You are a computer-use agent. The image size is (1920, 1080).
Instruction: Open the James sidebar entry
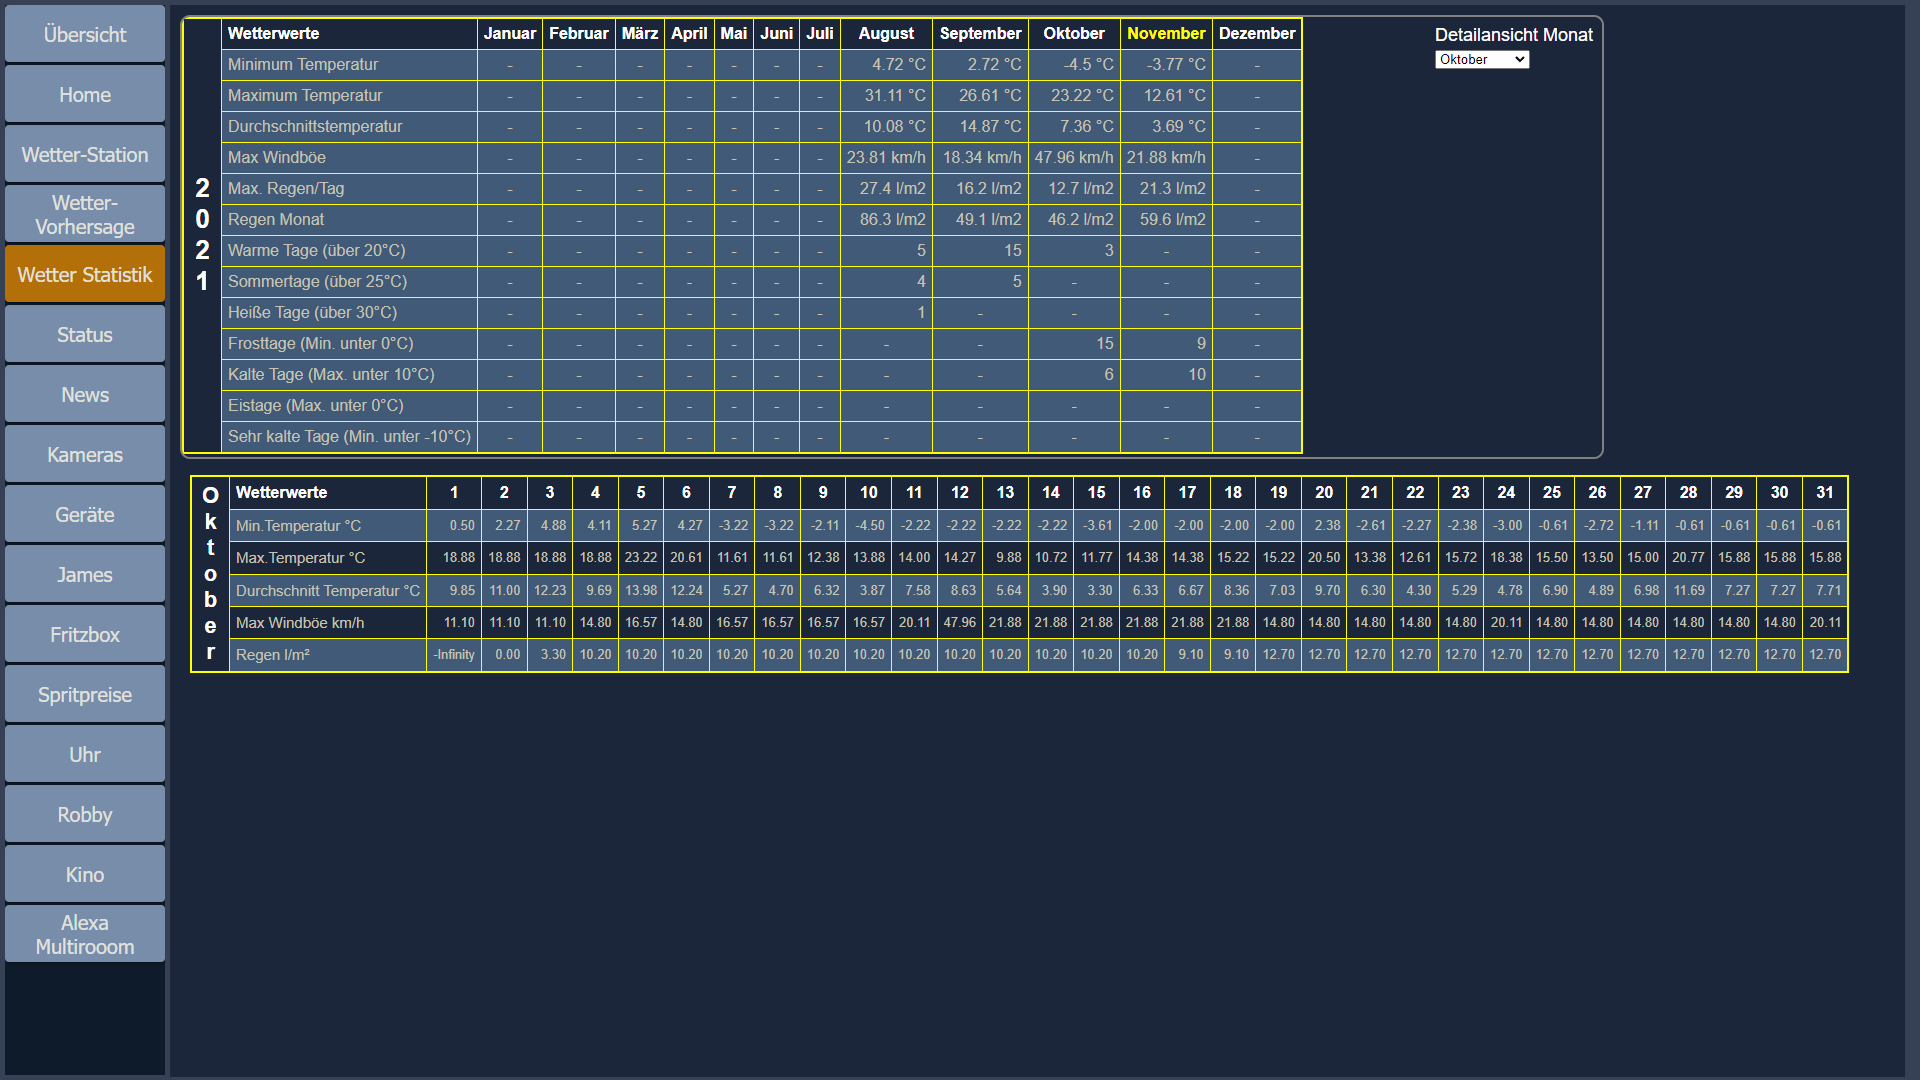[85, 575]
